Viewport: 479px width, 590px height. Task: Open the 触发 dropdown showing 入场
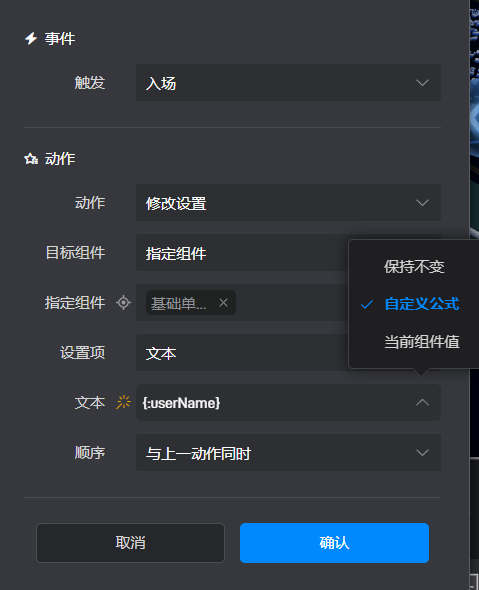point(288,82)
